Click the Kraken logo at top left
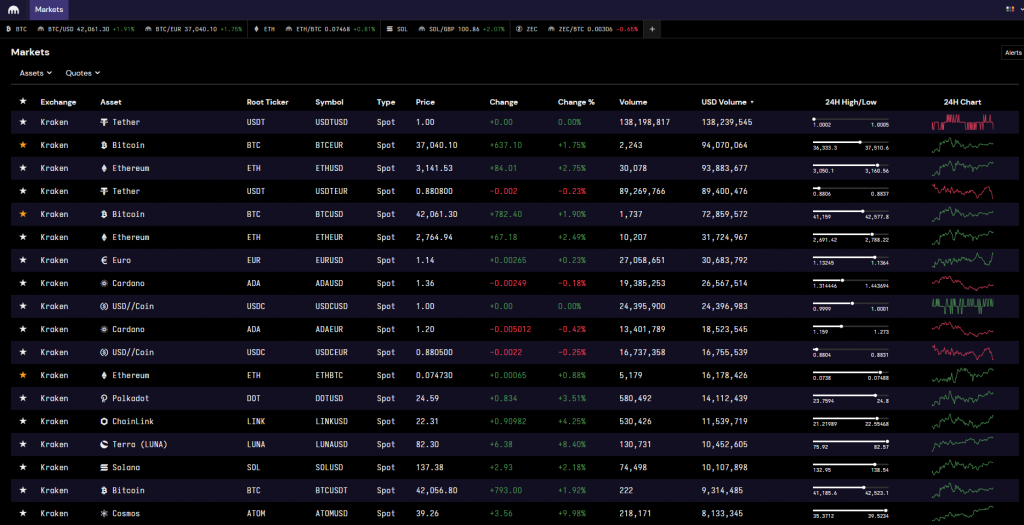 click(x=13, y=10)
